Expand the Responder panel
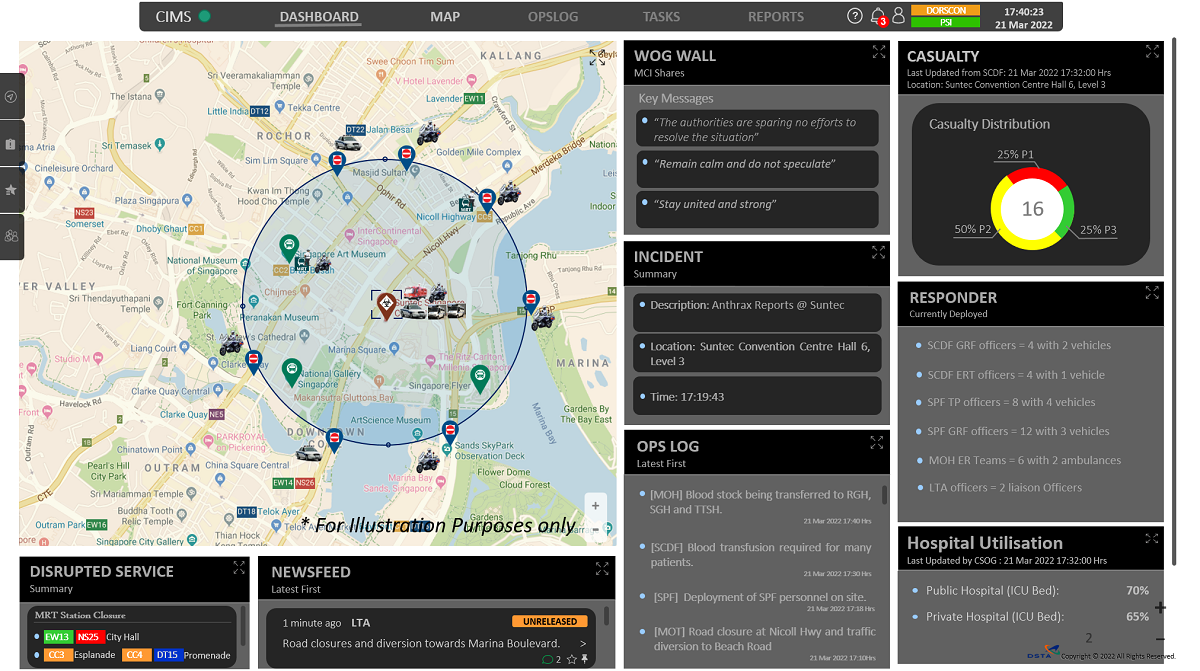This screenshot has width=1200, height=671. coord(1153,292)
